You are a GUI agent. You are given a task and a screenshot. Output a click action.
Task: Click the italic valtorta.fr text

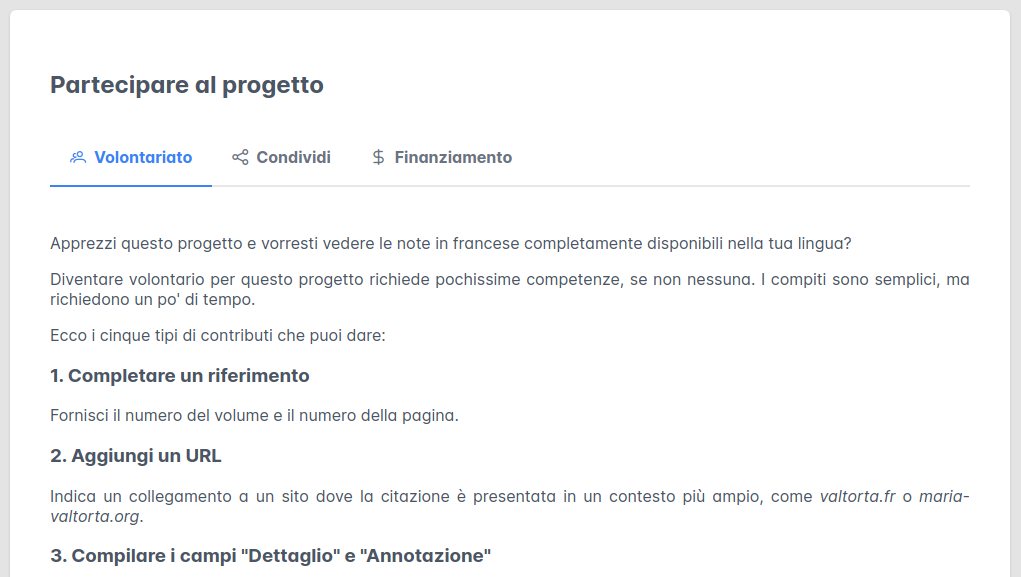(x=857, y=496)
